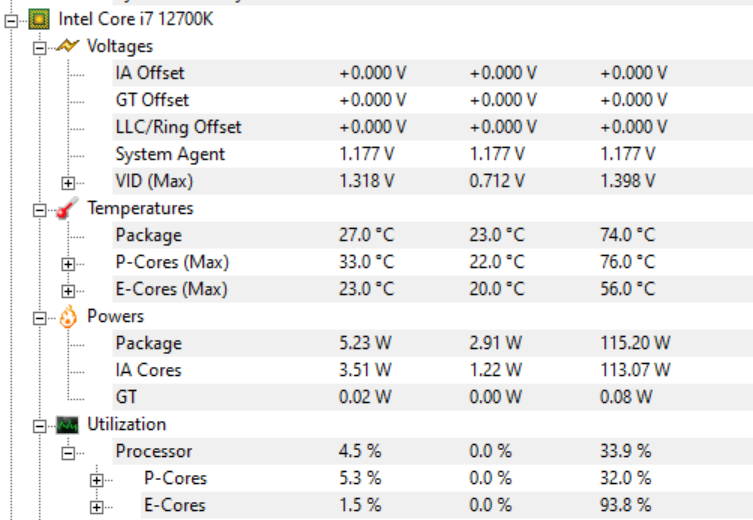Collapse the Intel Core i7 12700K node
This screenshot has height=520, width=753.
point(11,21)
